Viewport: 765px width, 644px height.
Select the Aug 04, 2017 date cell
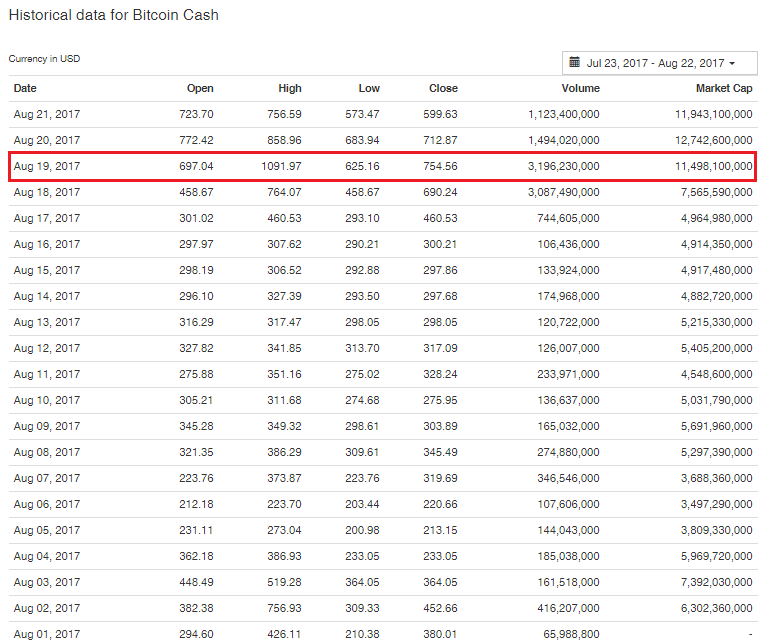click(47, 556)
